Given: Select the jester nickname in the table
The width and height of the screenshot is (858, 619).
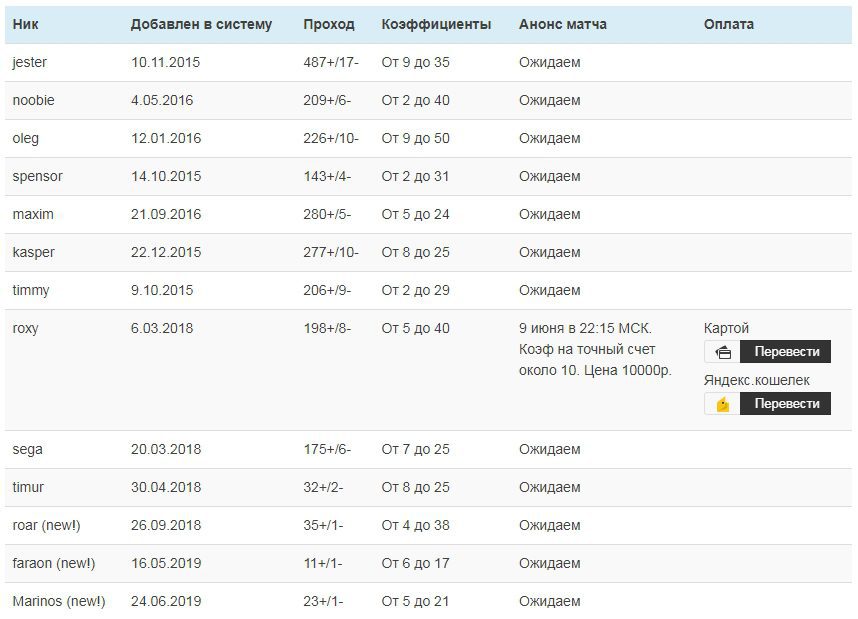Looking at the screenshot, I should tap(30, 62).
